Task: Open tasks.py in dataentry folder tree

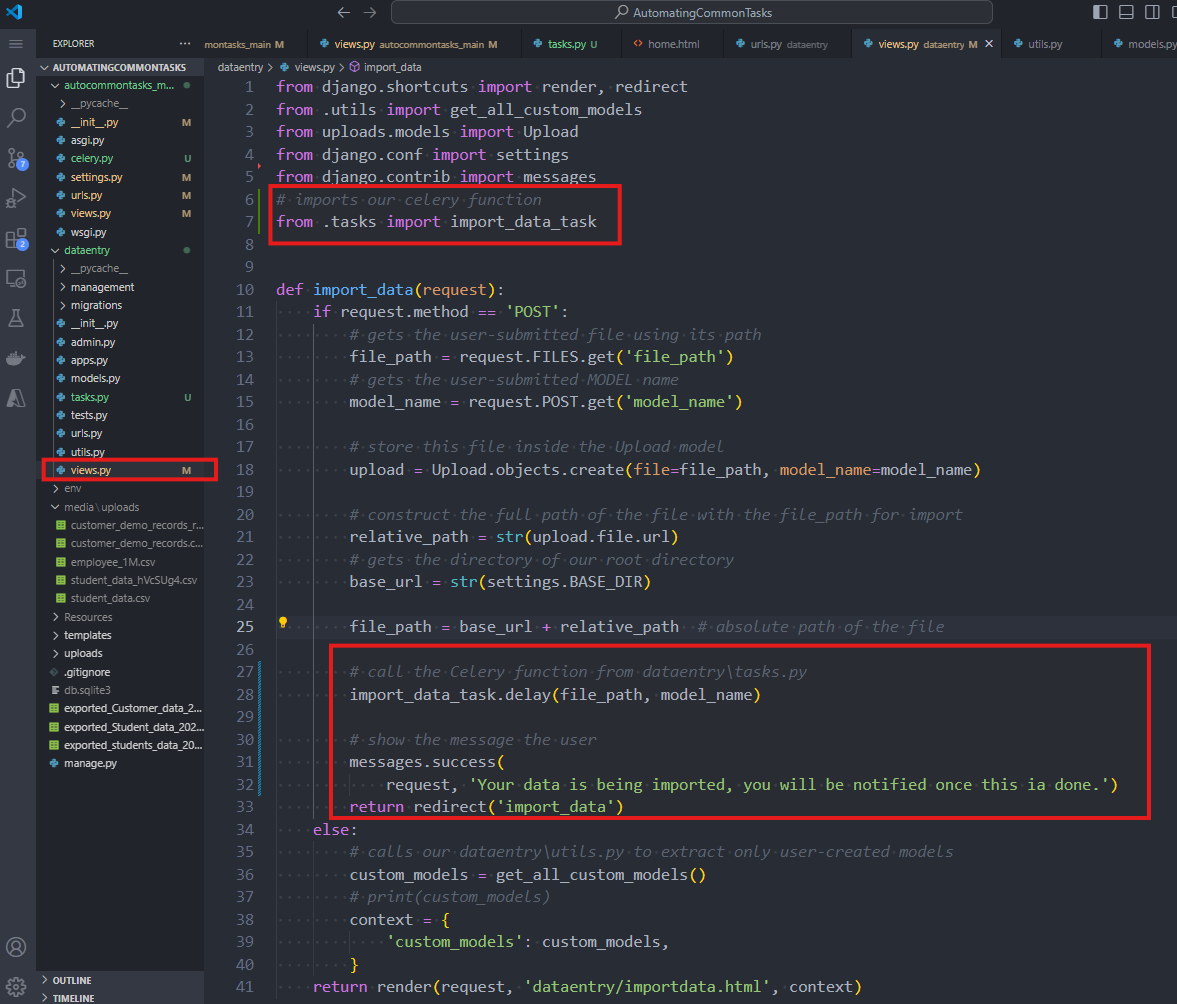Action: [x=120, y=397]
